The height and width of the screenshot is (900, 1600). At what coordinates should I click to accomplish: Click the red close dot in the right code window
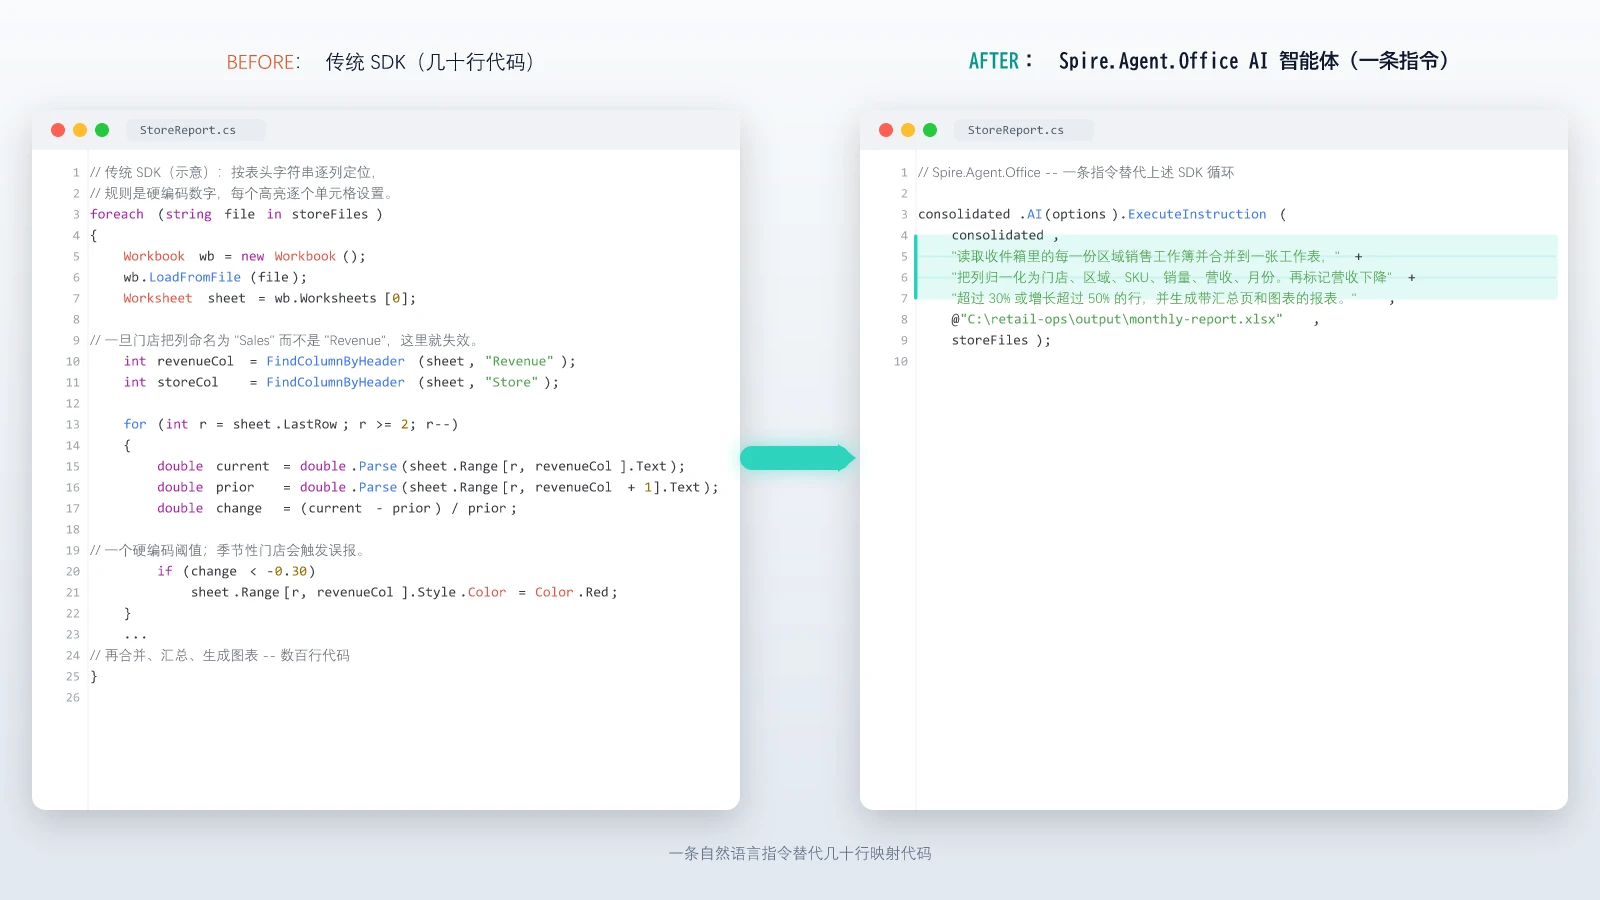pos(886,130)
